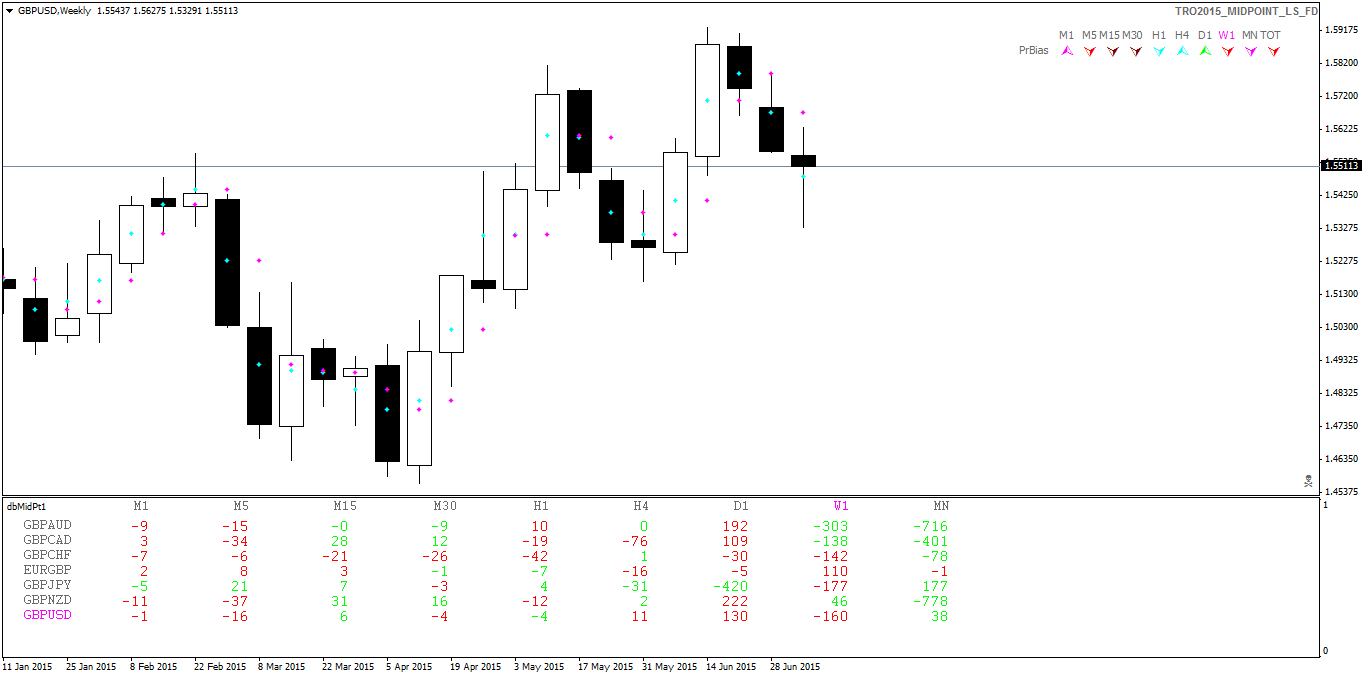This screenshot has height=675, width=1362.
Task: Click GBPNZD MN value -778
Action: pos(930,601)
